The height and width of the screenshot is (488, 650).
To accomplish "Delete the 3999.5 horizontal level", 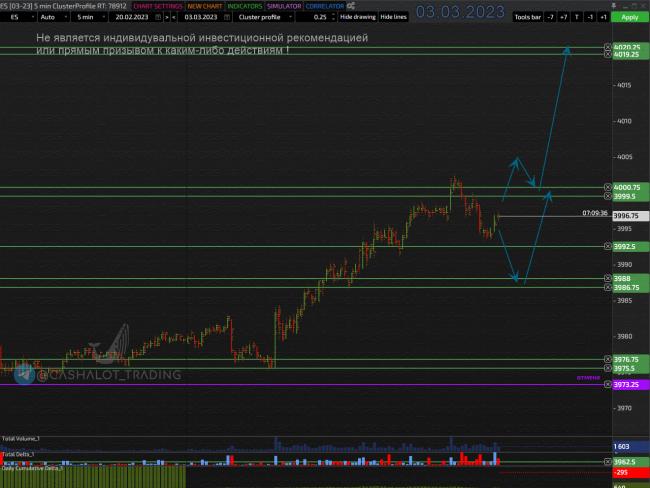I will [607, 196].
